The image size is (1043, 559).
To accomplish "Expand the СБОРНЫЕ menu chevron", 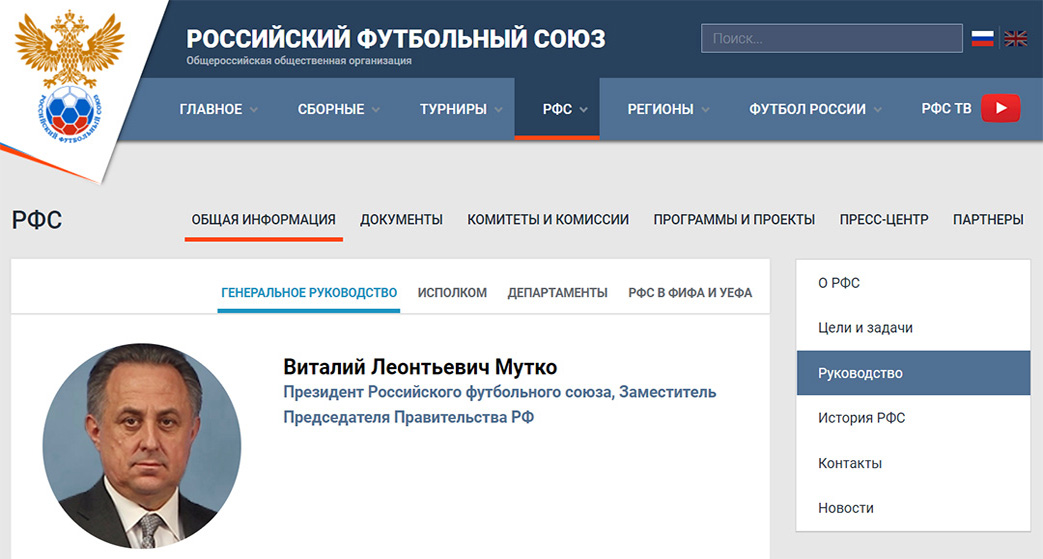I will (x=376, y=110).
